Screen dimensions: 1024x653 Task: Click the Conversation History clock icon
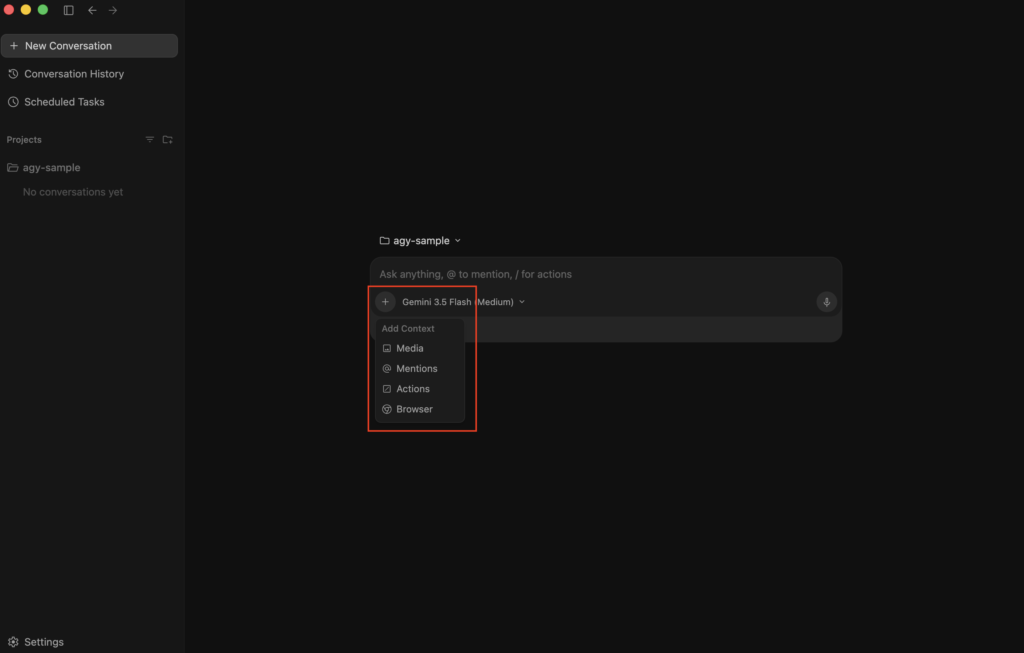click(13, 74)
